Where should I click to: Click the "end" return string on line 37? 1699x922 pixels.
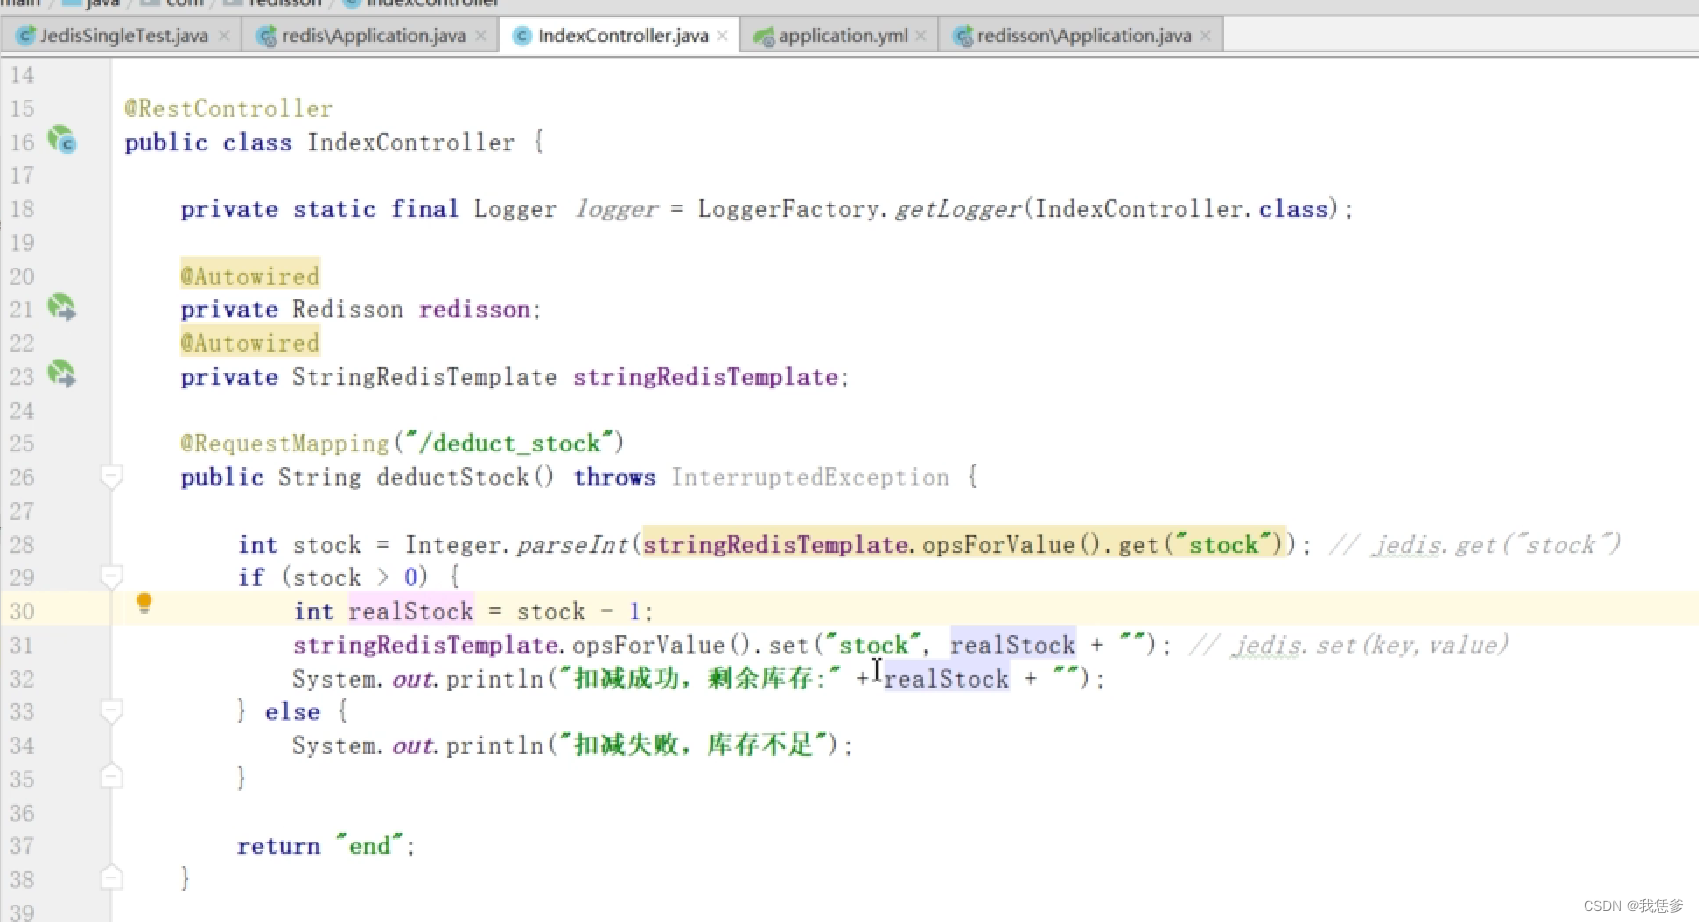(x=369, y=846)
